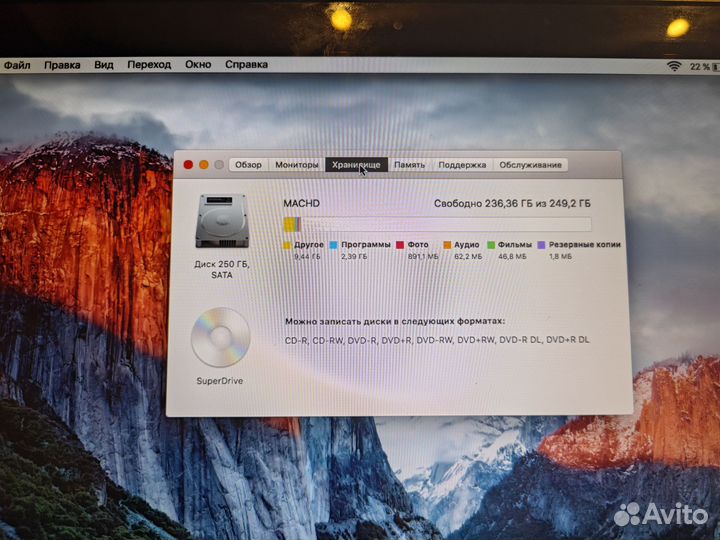The width and height of the screenshot is (720, 540).
Task: Click the Wi-Fi status icon
Action: (x=674, y=67)
